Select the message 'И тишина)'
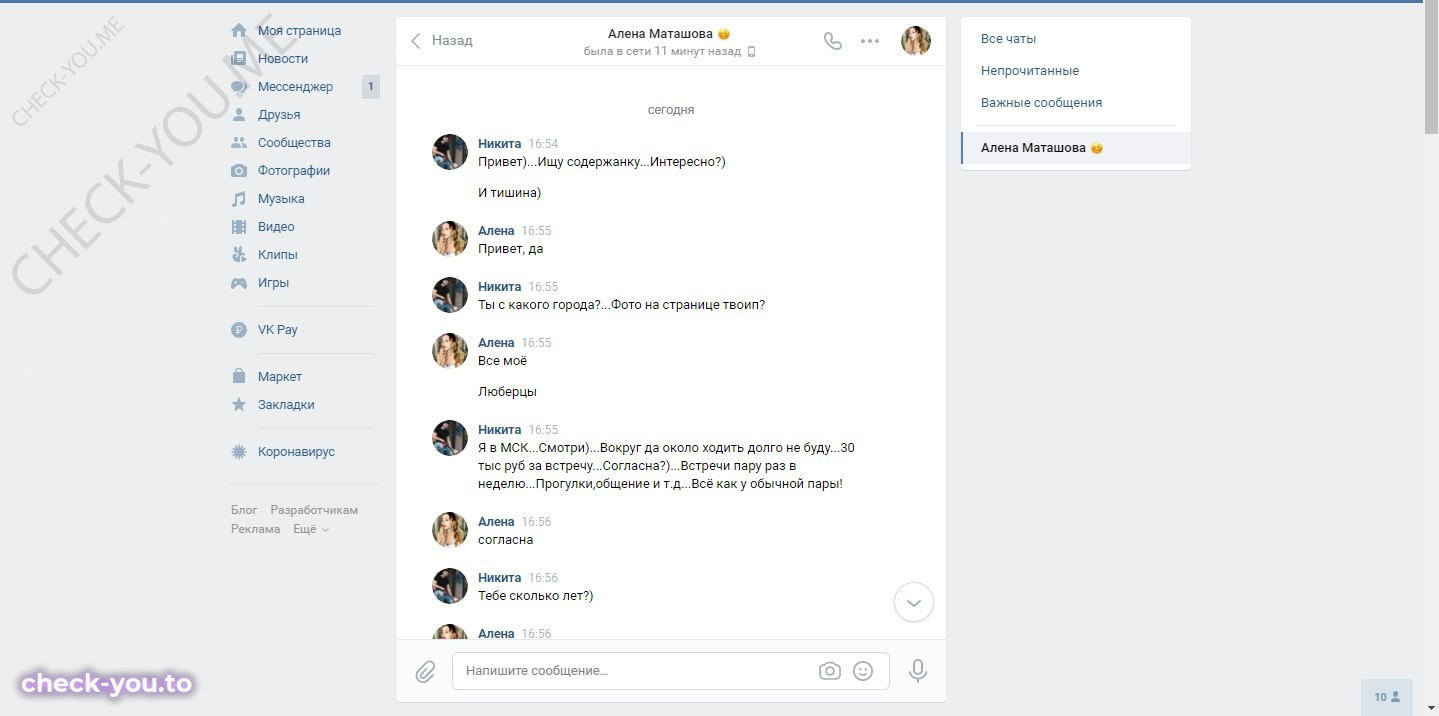The height and width of the screenshot is (716, 1439). coord(509,193)
